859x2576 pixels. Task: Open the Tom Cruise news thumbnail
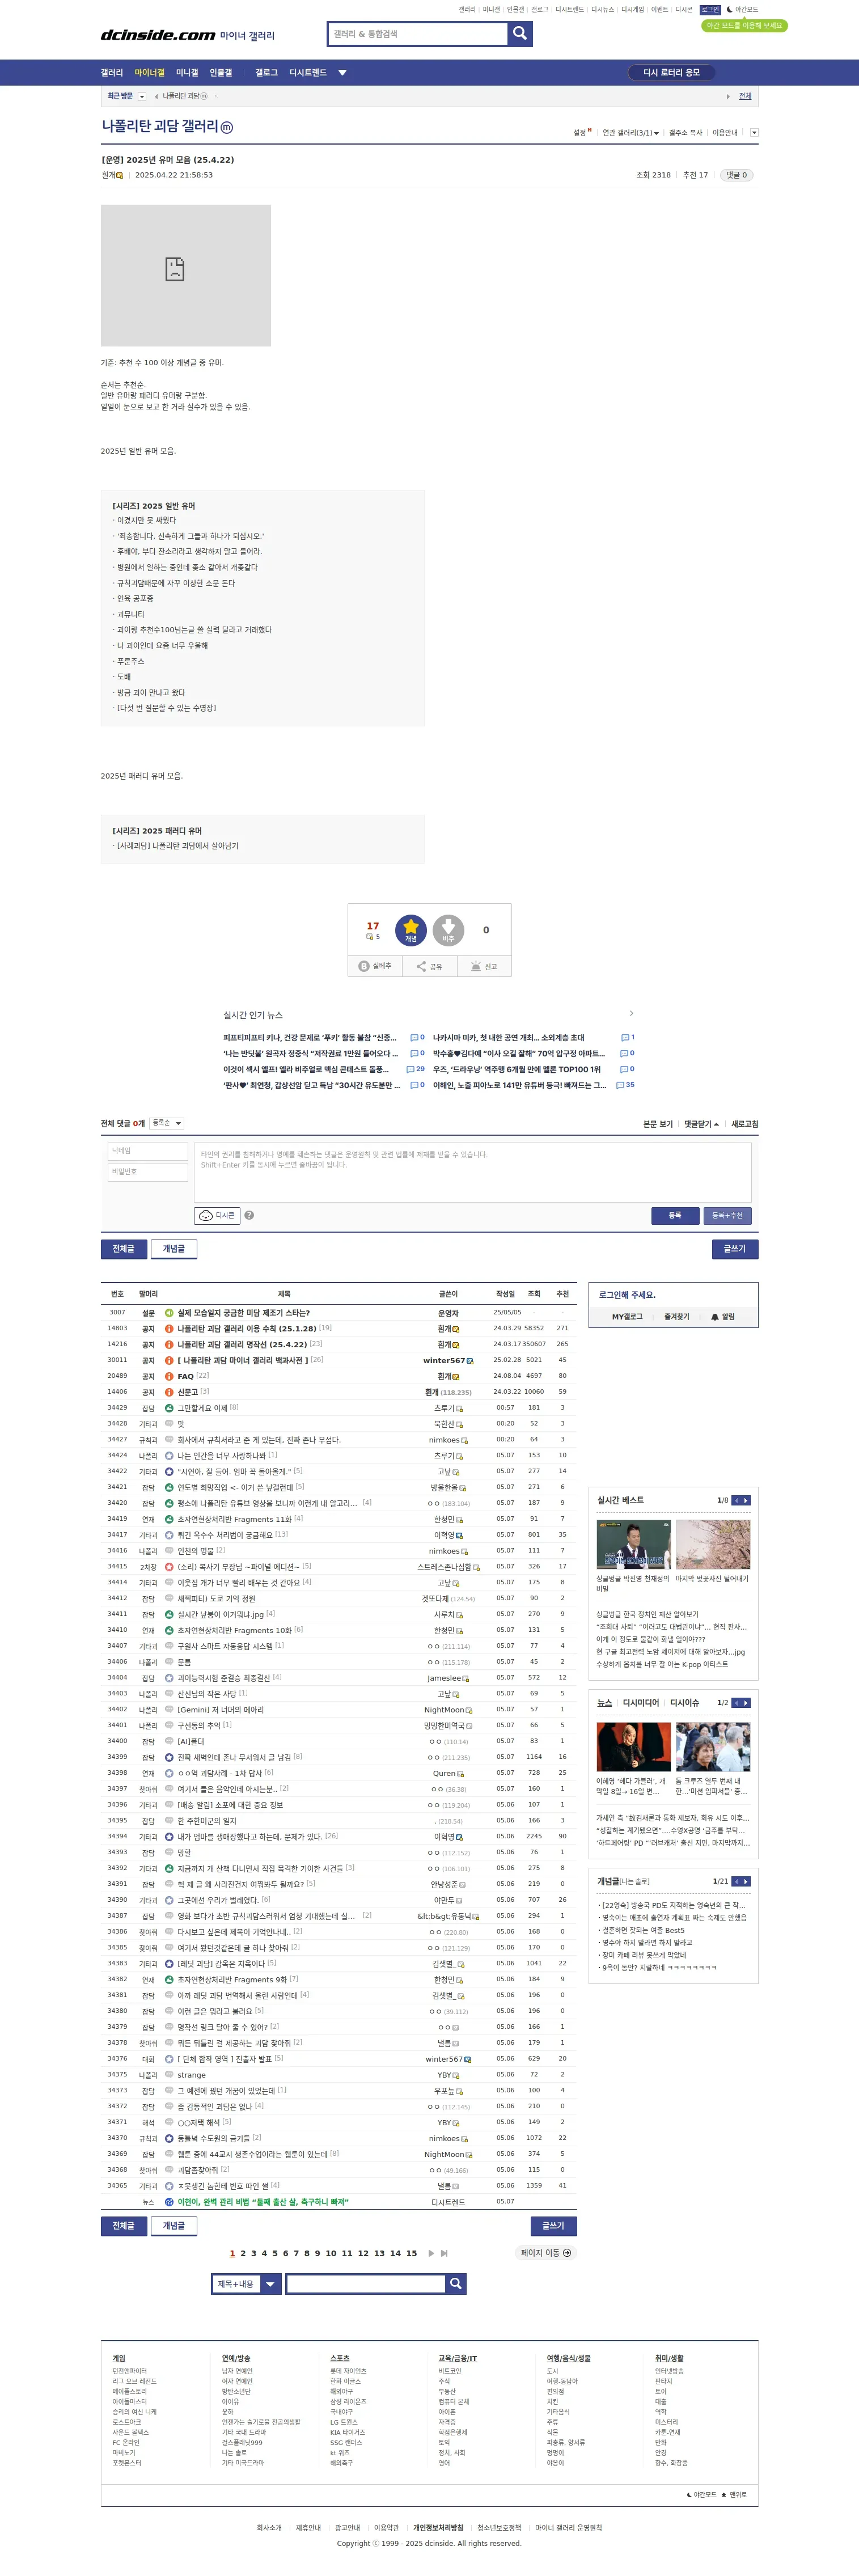pos(712,1747)
